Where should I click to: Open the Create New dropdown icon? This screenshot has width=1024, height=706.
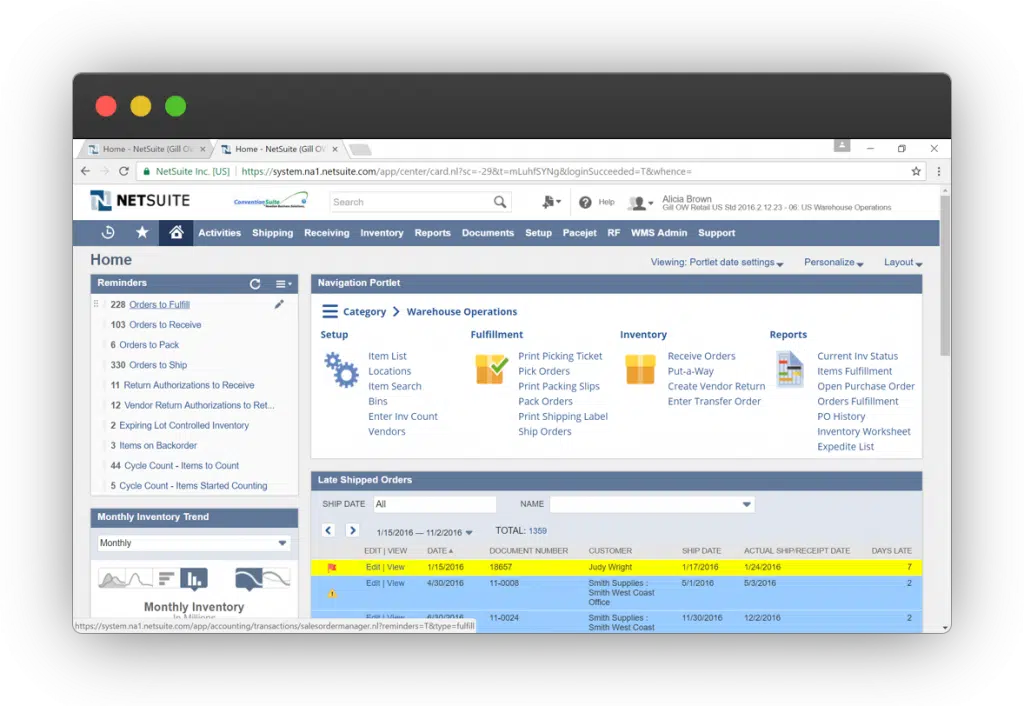coord(551,202)
